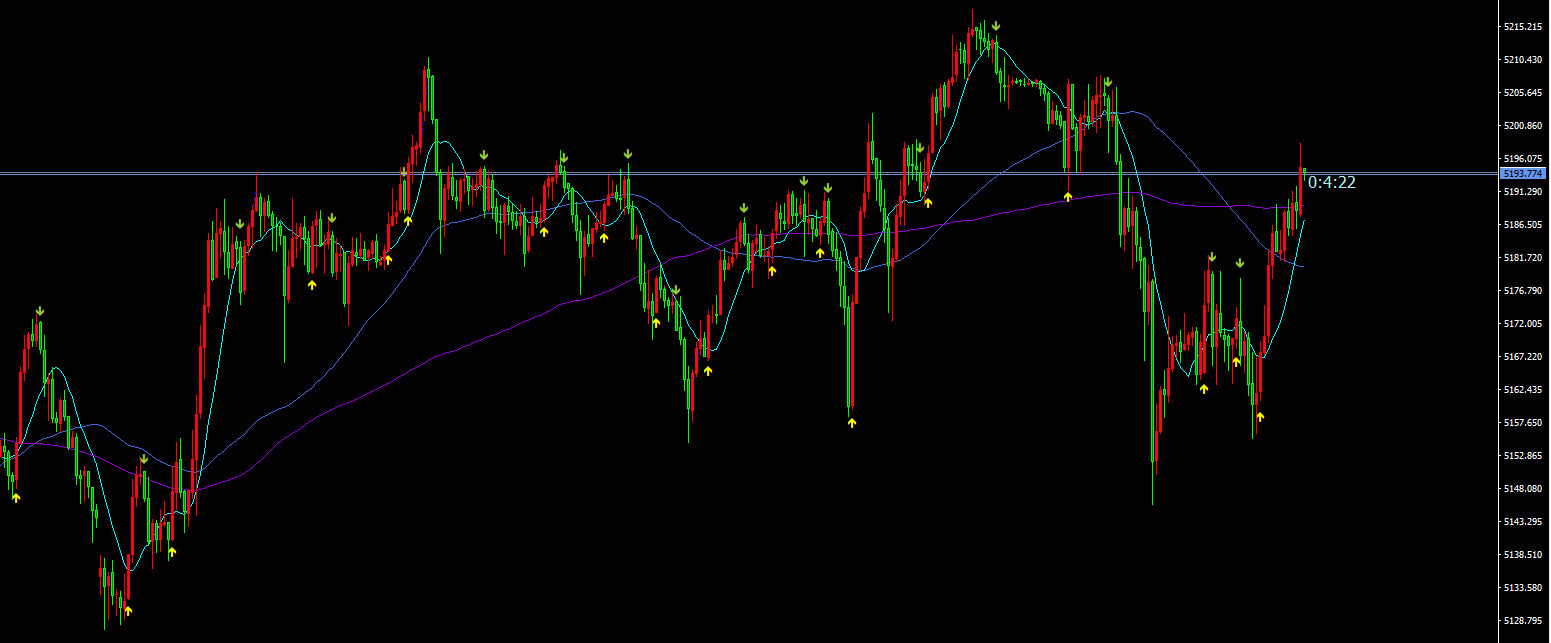Screen dimensions: 1551x643
Task: Click the 5215.215 price axis label
Action: pyautogui.click(x=1522, y=27)
